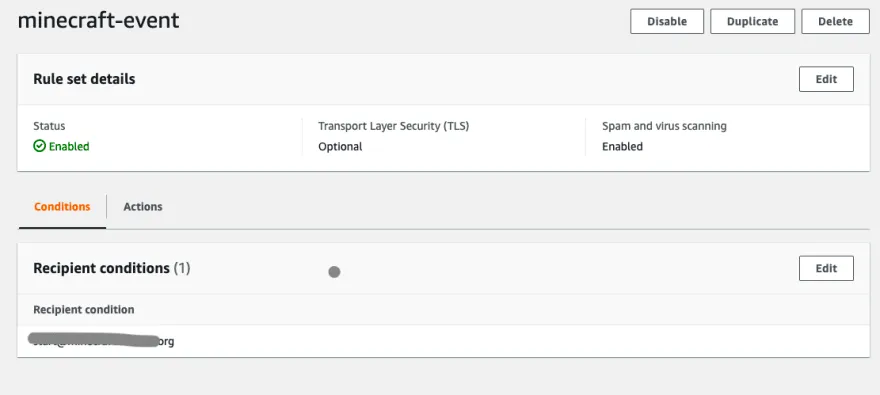The height and width of the screenshot is (395, 880).
Task: Edit the Recipient conditions section
Action: (826, 268)
